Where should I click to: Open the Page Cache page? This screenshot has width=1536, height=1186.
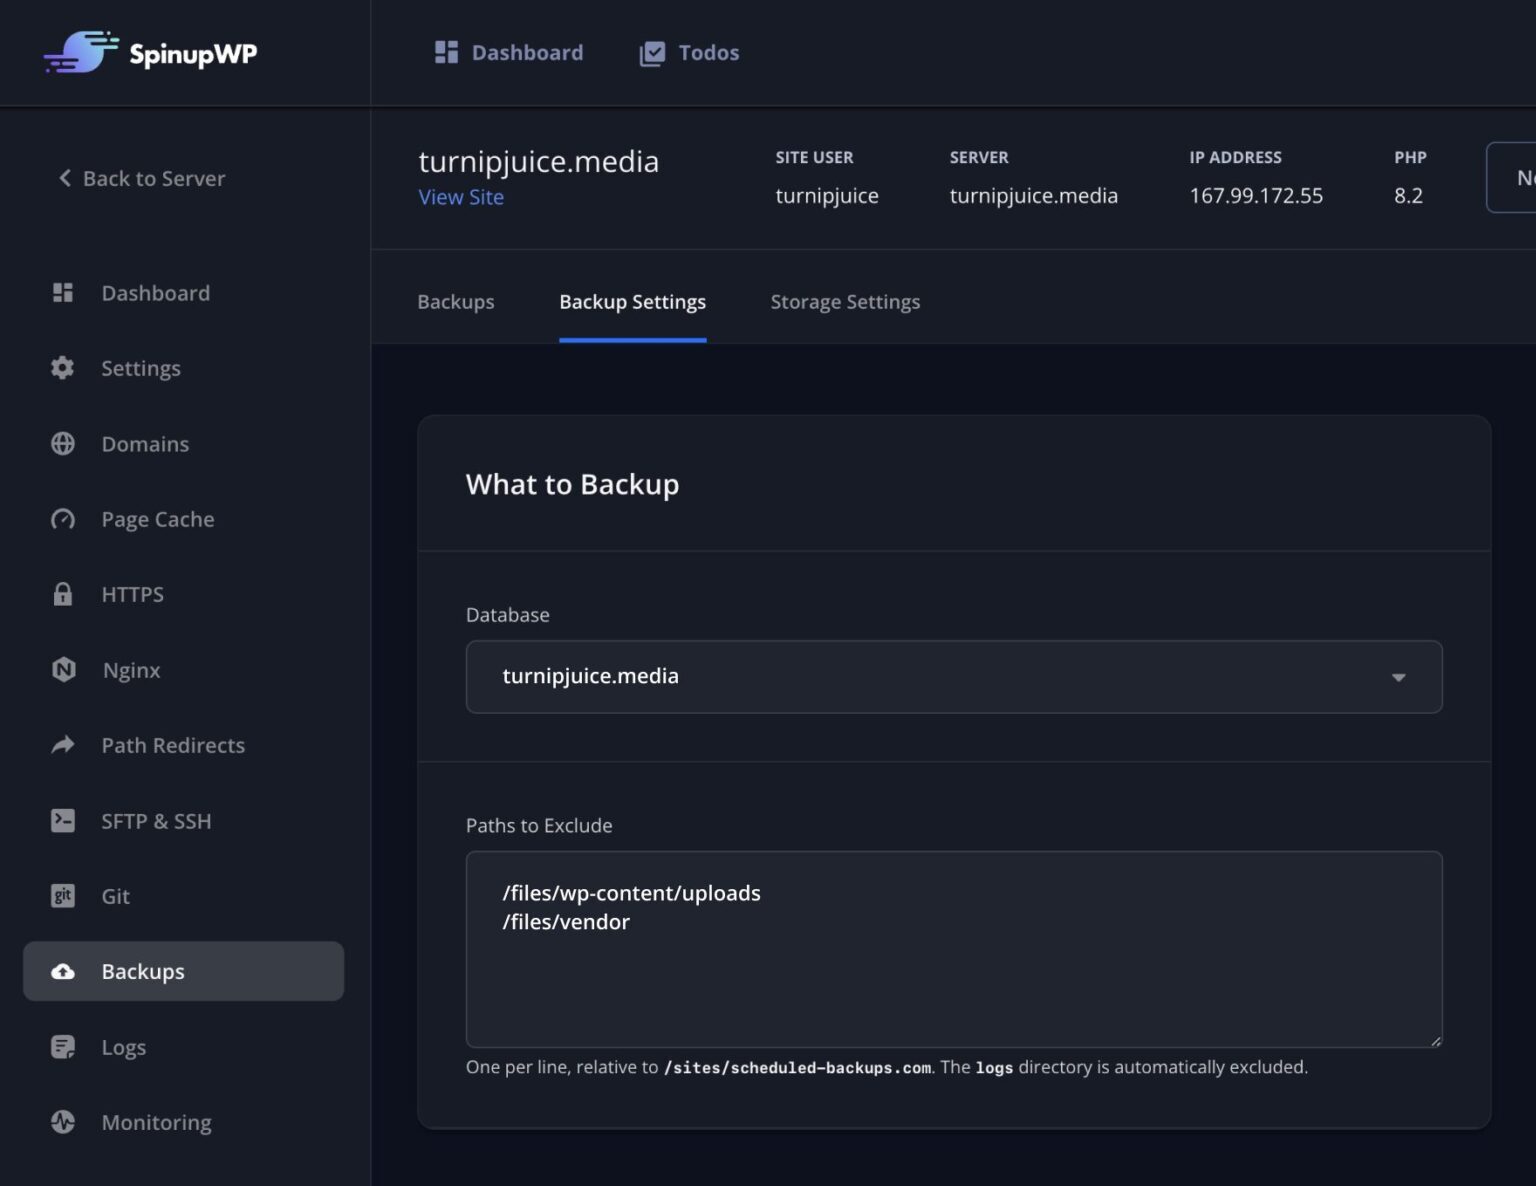coord(183,519)
